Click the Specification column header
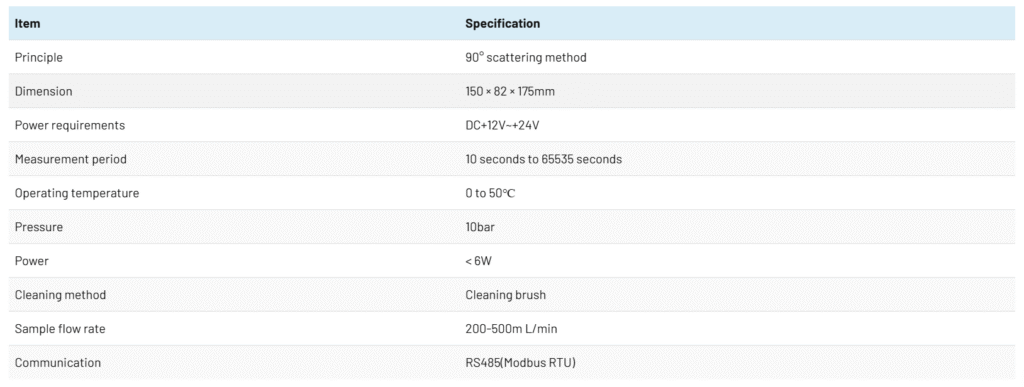Image resolution: width=1024 pixels, height=387 pixels. (502, 23)
